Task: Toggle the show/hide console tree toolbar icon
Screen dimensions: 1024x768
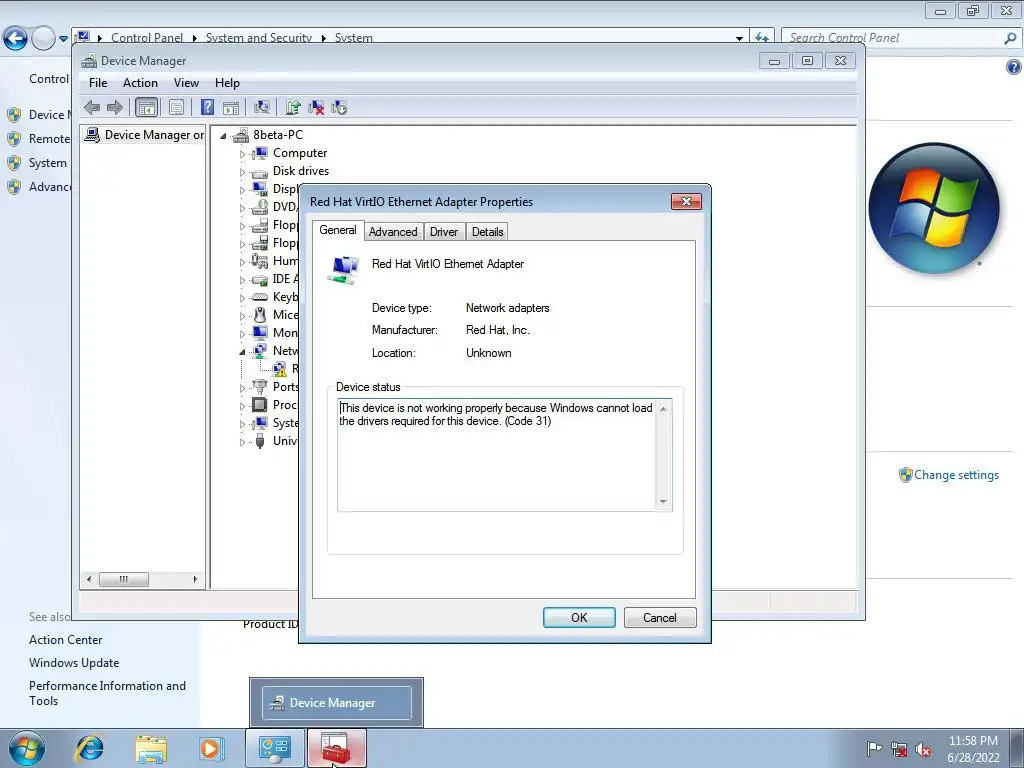Action: [x=146, y=107]
